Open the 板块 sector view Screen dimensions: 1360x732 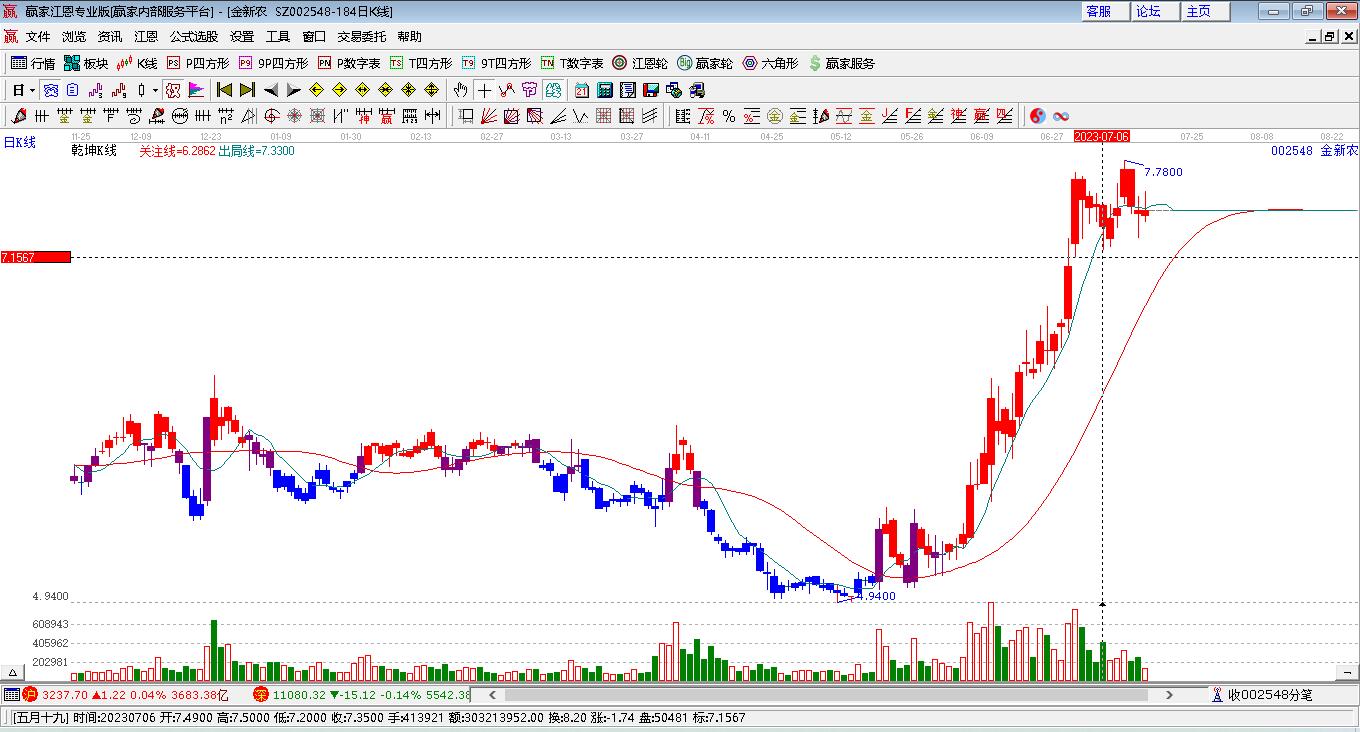coord(86,63)
